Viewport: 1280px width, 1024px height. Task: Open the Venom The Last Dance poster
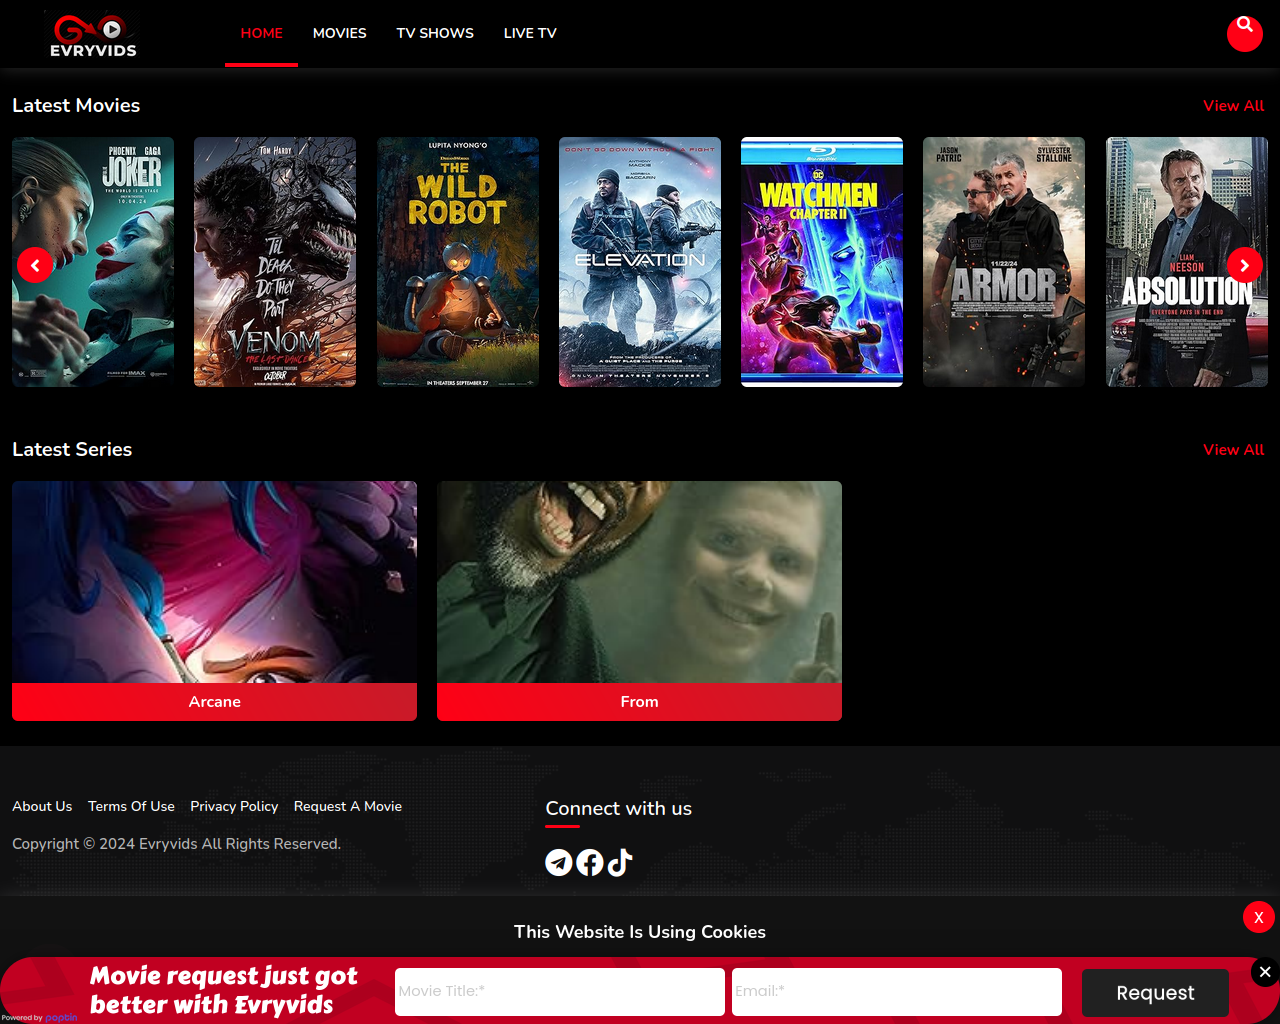[275, 262]
